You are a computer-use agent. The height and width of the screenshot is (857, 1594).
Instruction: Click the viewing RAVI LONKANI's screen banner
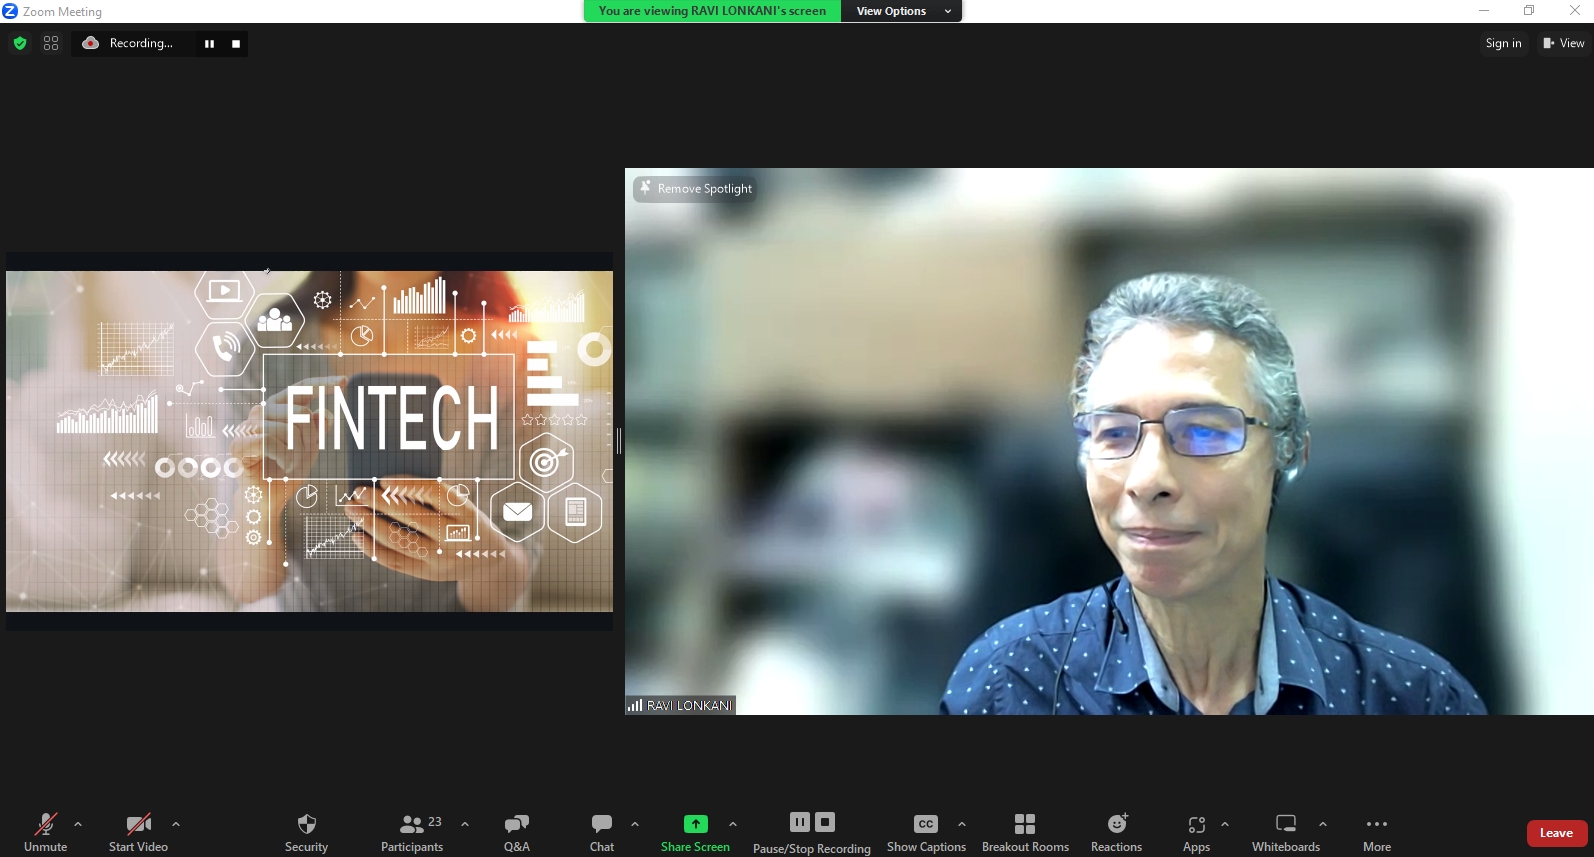point(712,11)
